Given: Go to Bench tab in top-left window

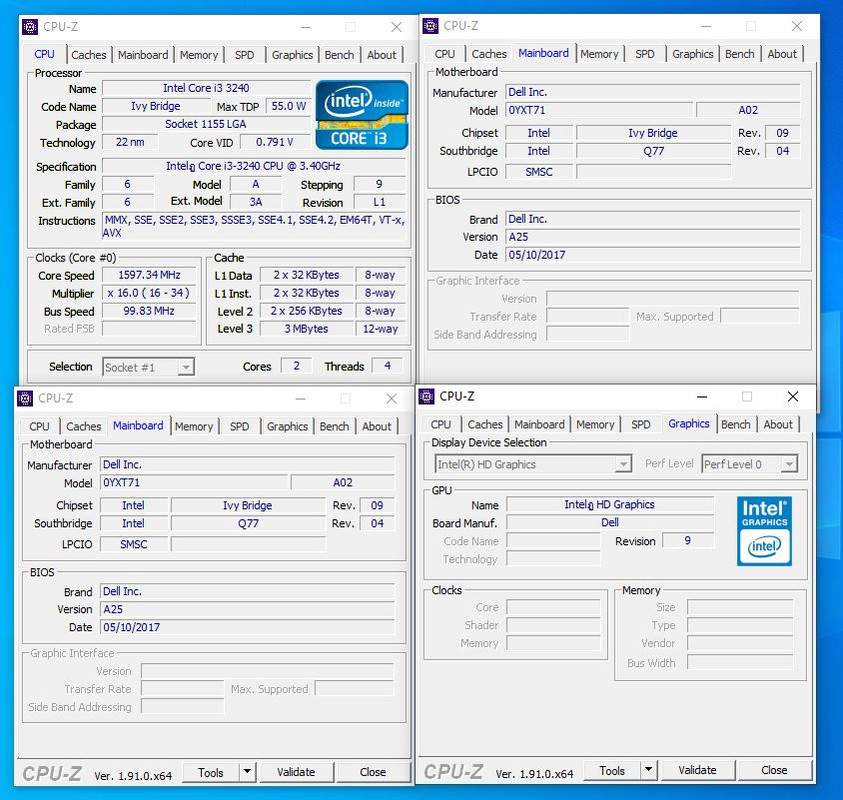Looking at the screenshot, I should pos(339,55).
